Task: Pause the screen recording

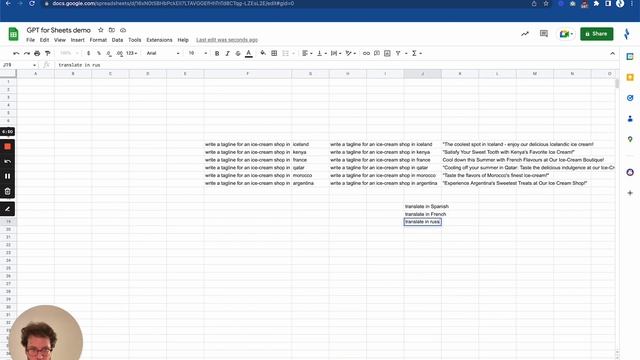Action: coord(7,176)
